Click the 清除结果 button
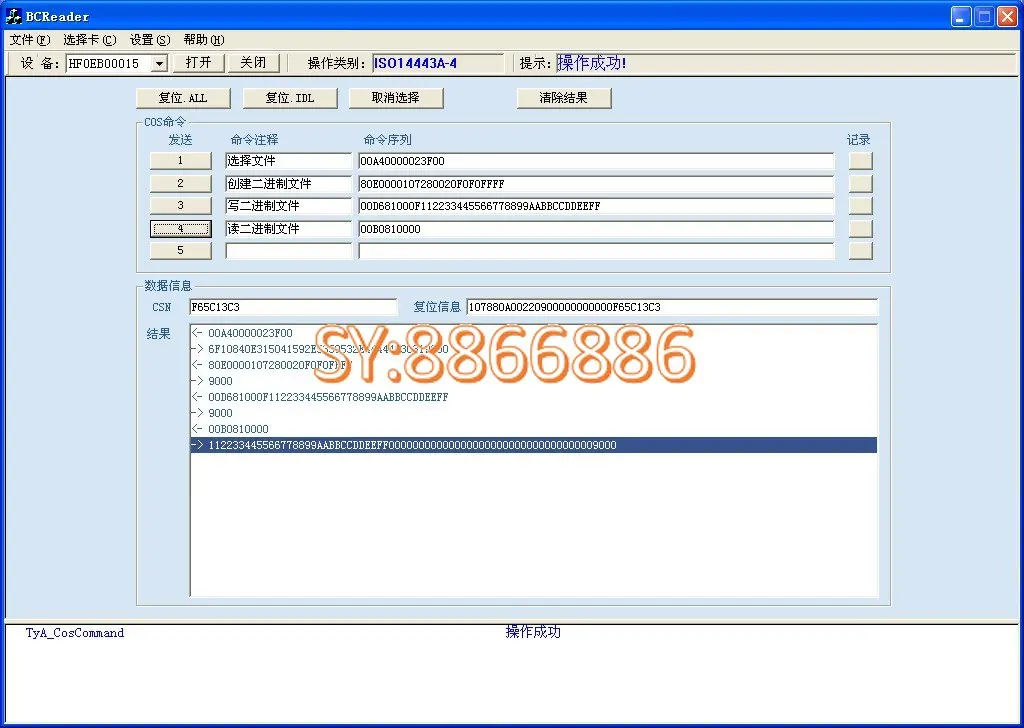This screenshot has width=1024, height=728. point(564,98)
